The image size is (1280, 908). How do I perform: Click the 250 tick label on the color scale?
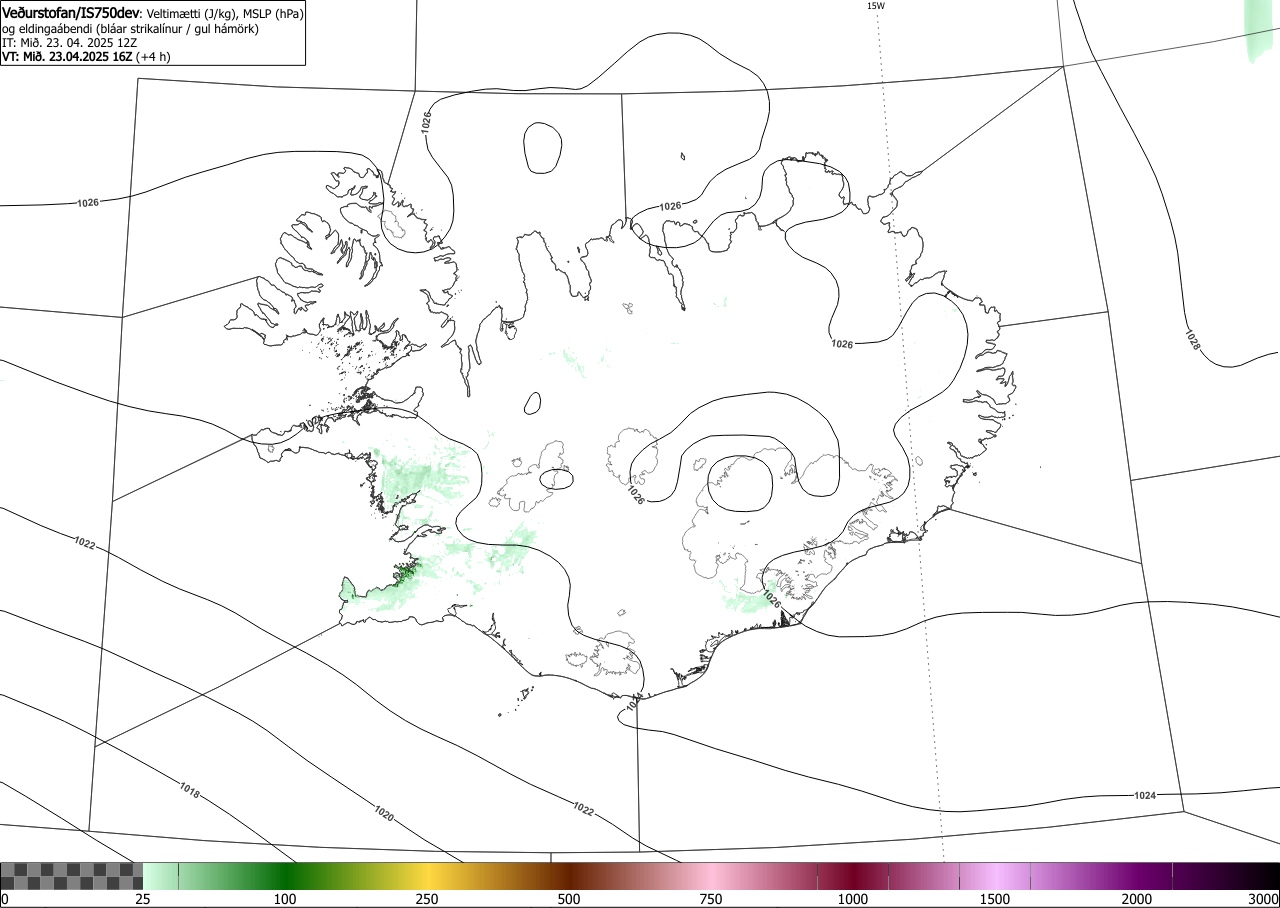pyautogui.click(x=427, y=899)
